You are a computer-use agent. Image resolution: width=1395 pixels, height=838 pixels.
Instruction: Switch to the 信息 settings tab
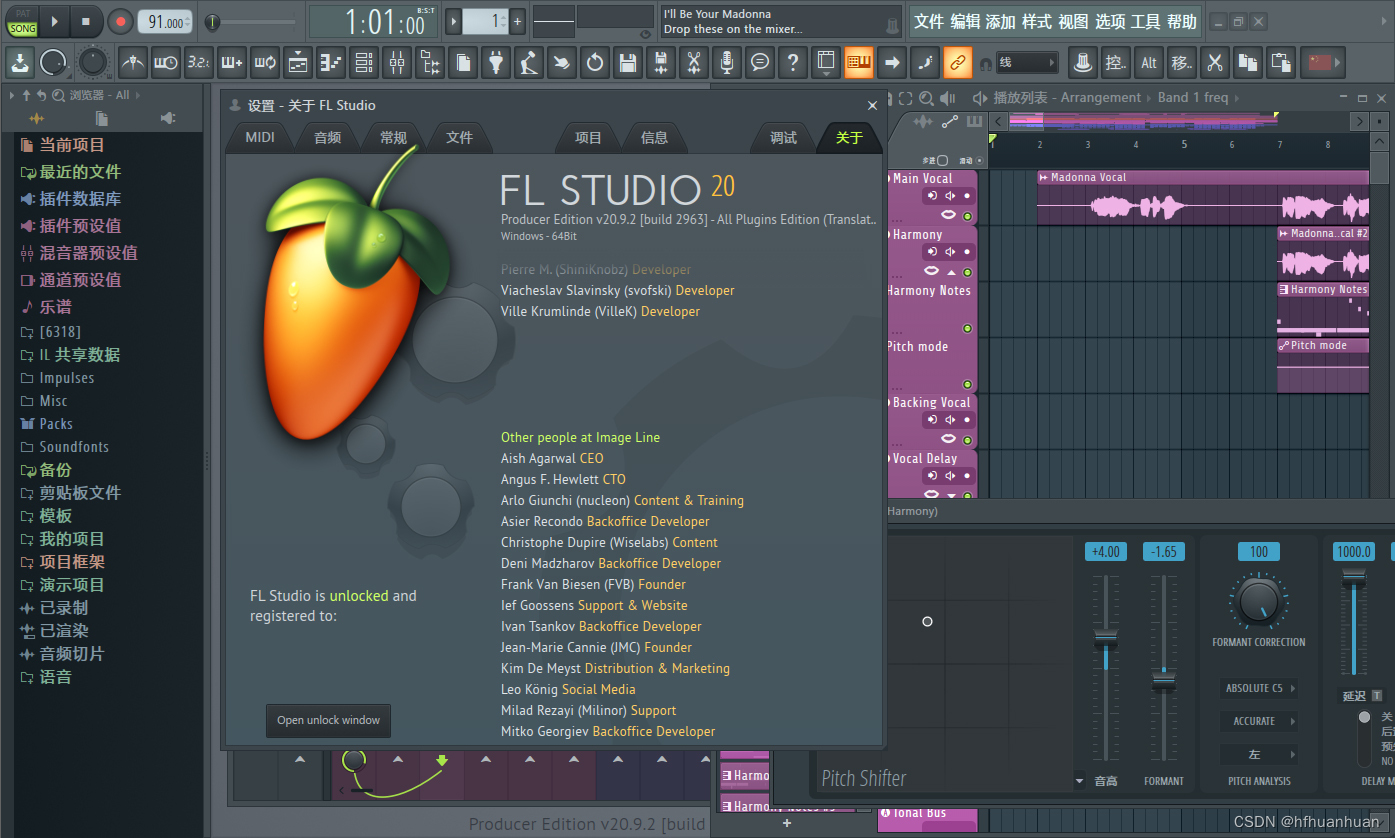[654, 138]
